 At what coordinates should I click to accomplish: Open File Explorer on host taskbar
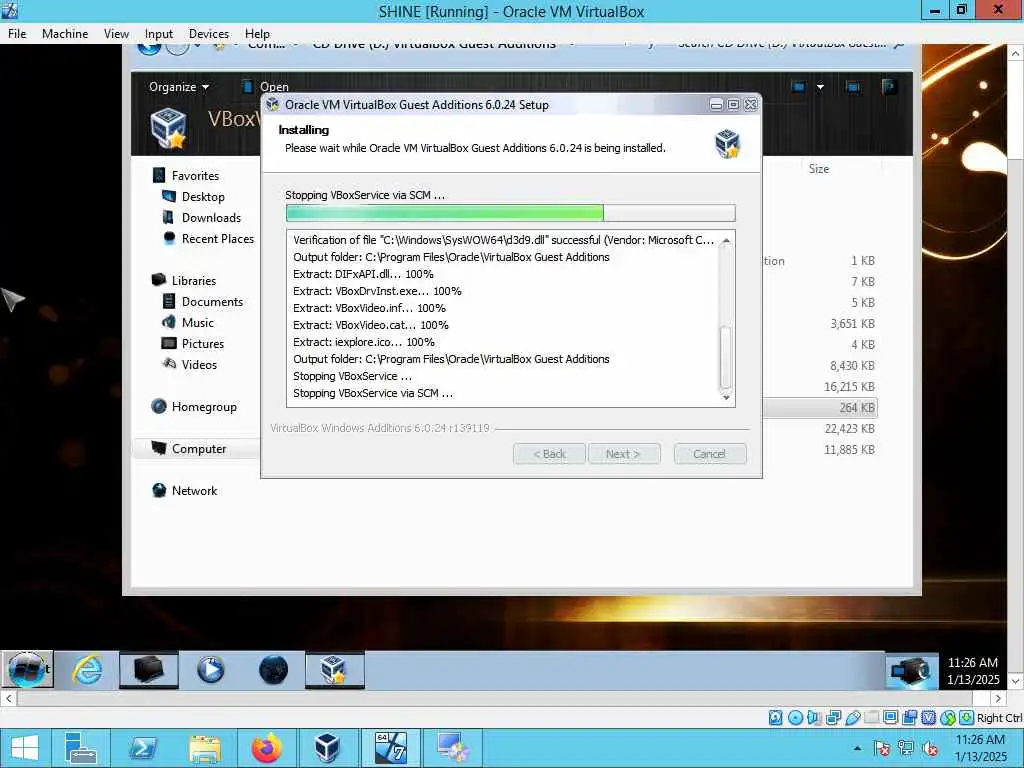click(x=204, y=748)
